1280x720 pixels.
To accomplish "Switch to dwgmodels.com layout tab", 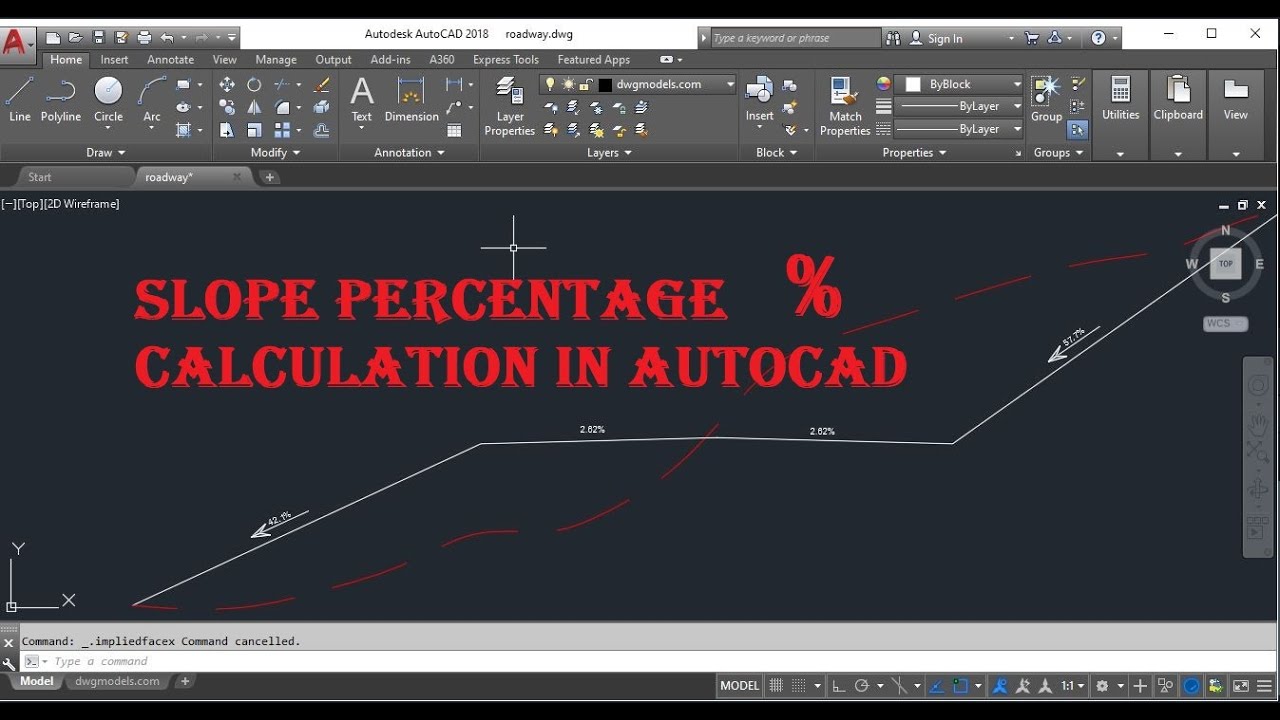I will click(x=117, y=682).
